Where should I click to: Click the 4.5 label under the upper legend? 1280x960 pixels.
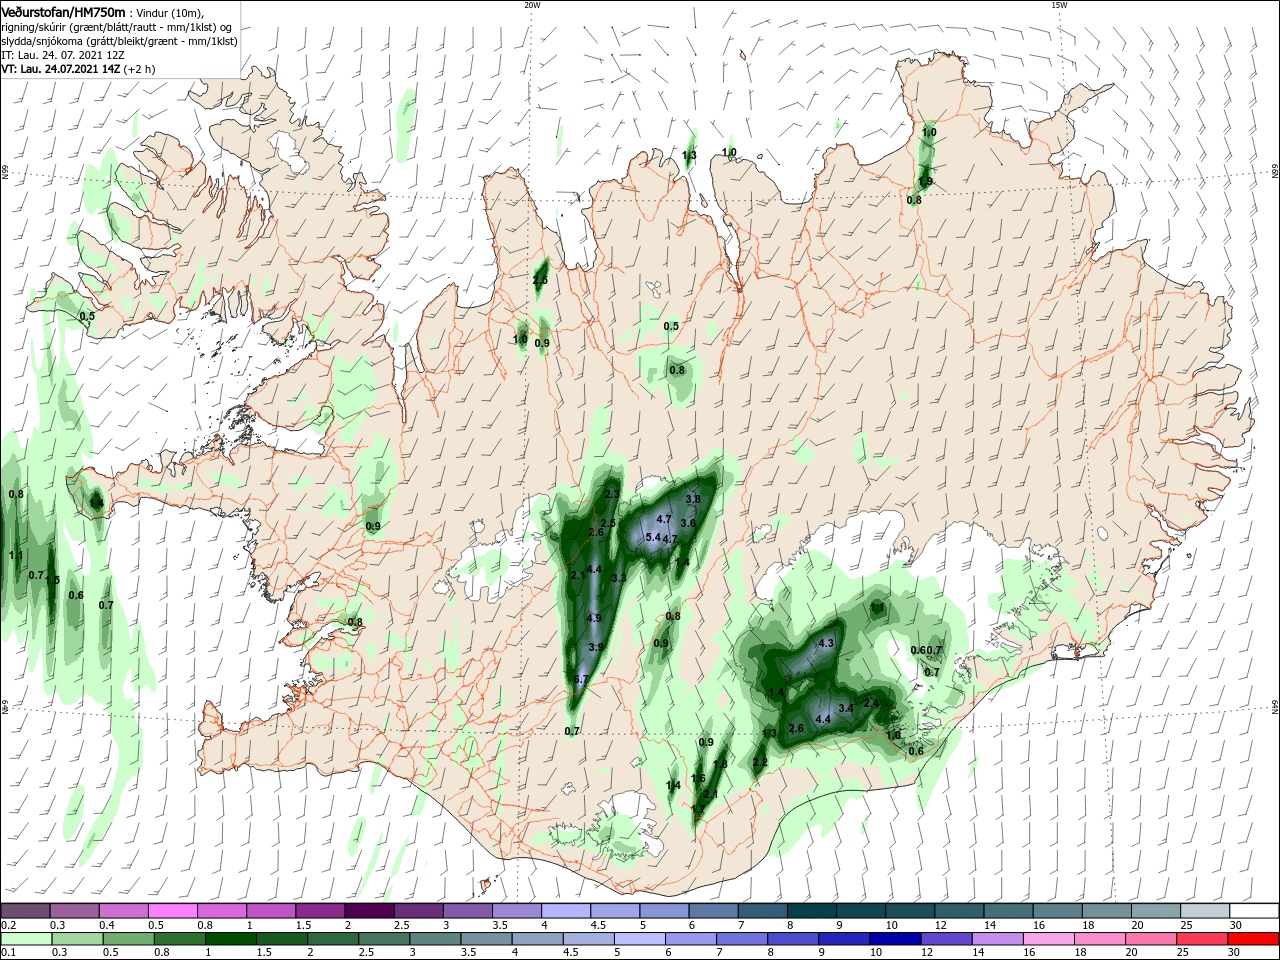pos(598,925)
